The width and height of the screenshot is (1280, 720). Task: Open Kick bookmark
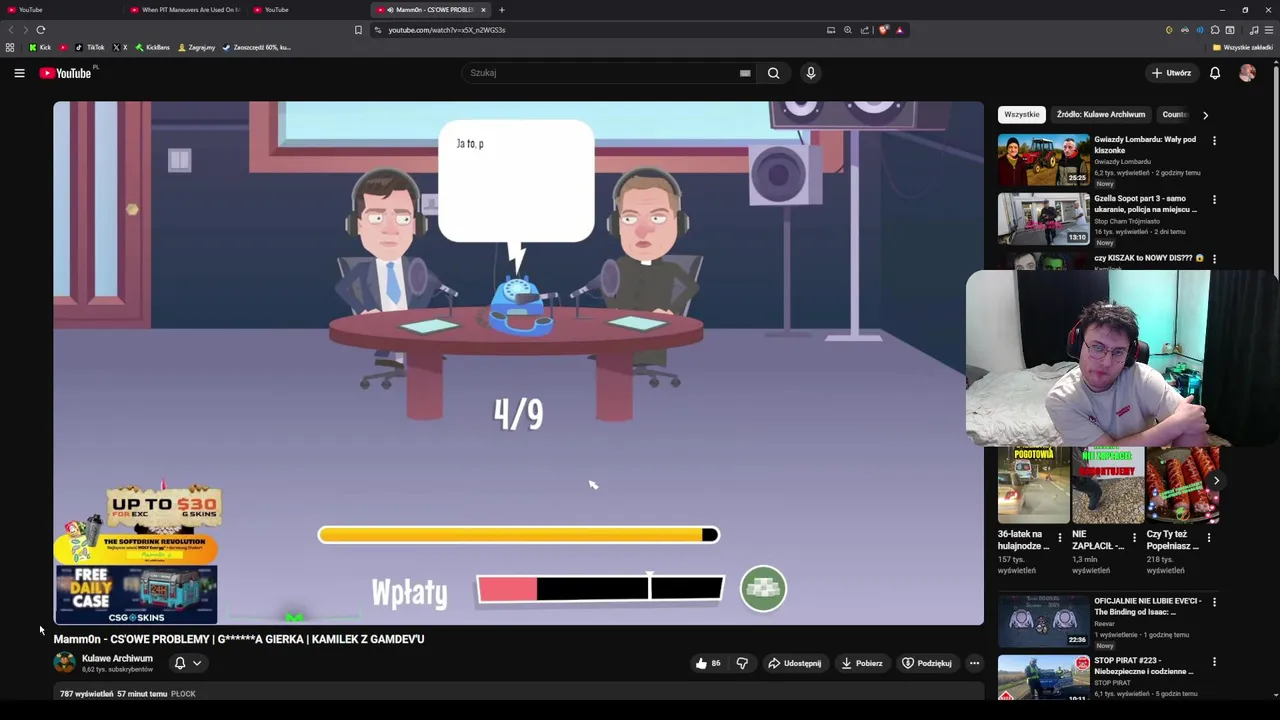pyautogui.click(x=40, y=47)
